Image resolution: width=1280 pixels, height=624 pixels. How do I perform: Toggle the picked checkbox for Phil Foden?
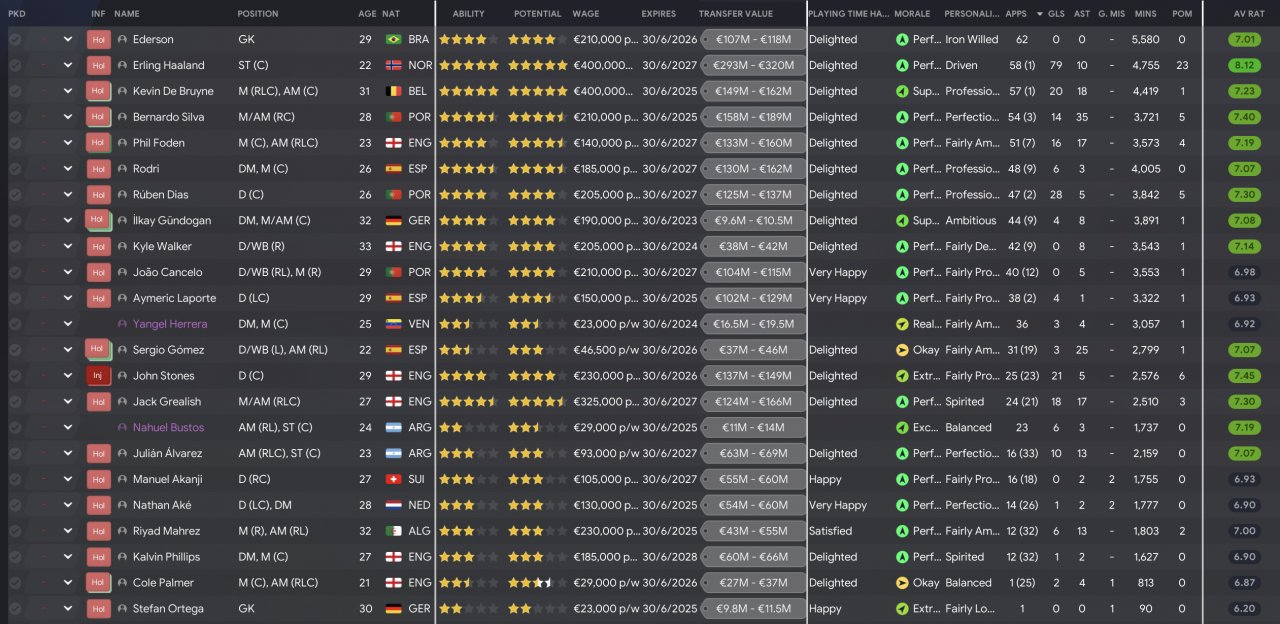pos(15,143)
